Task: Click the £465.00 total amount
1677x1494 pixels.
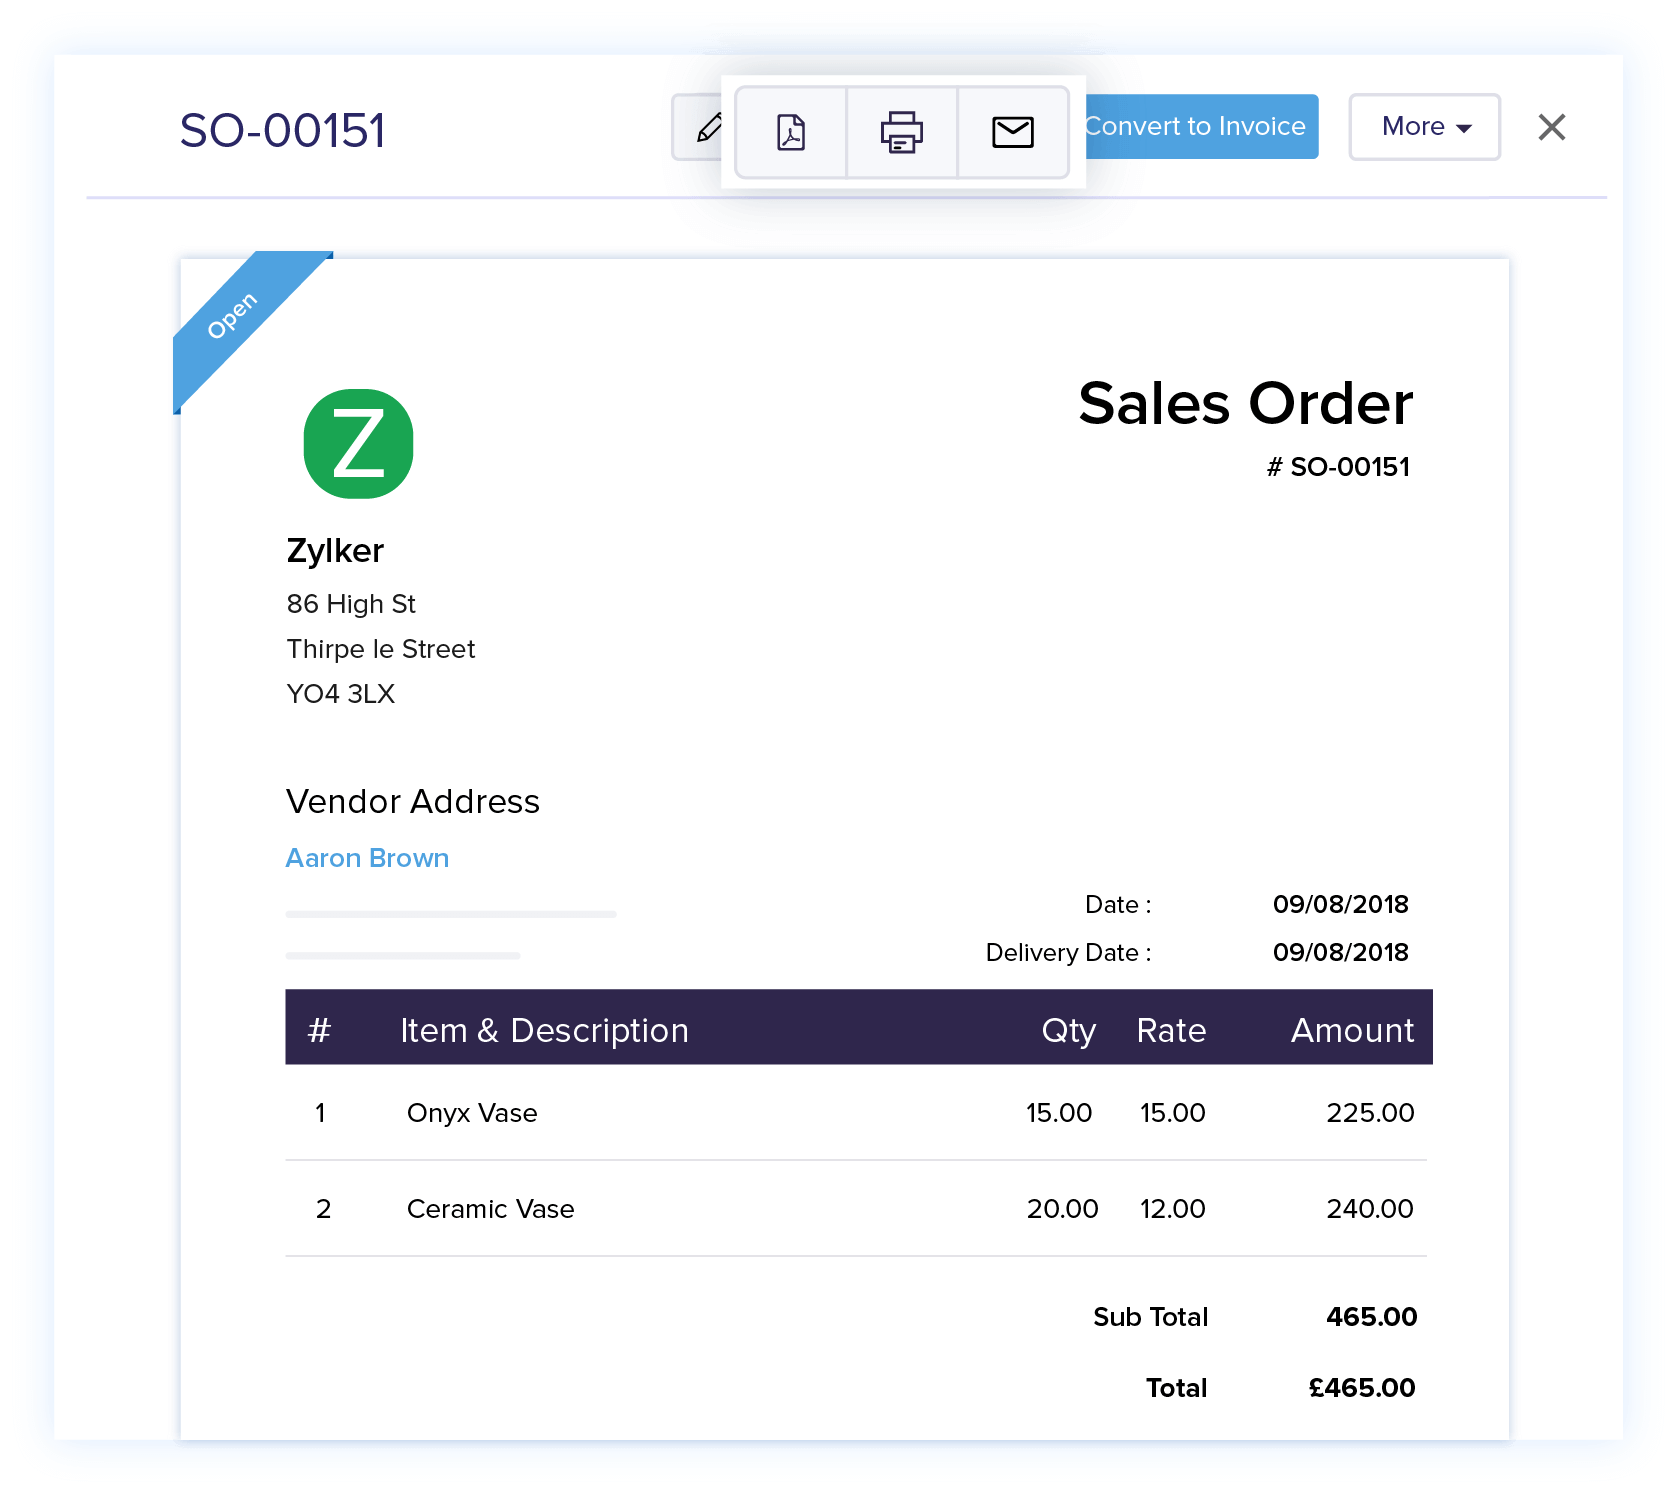Action: coord(1361,1388)
